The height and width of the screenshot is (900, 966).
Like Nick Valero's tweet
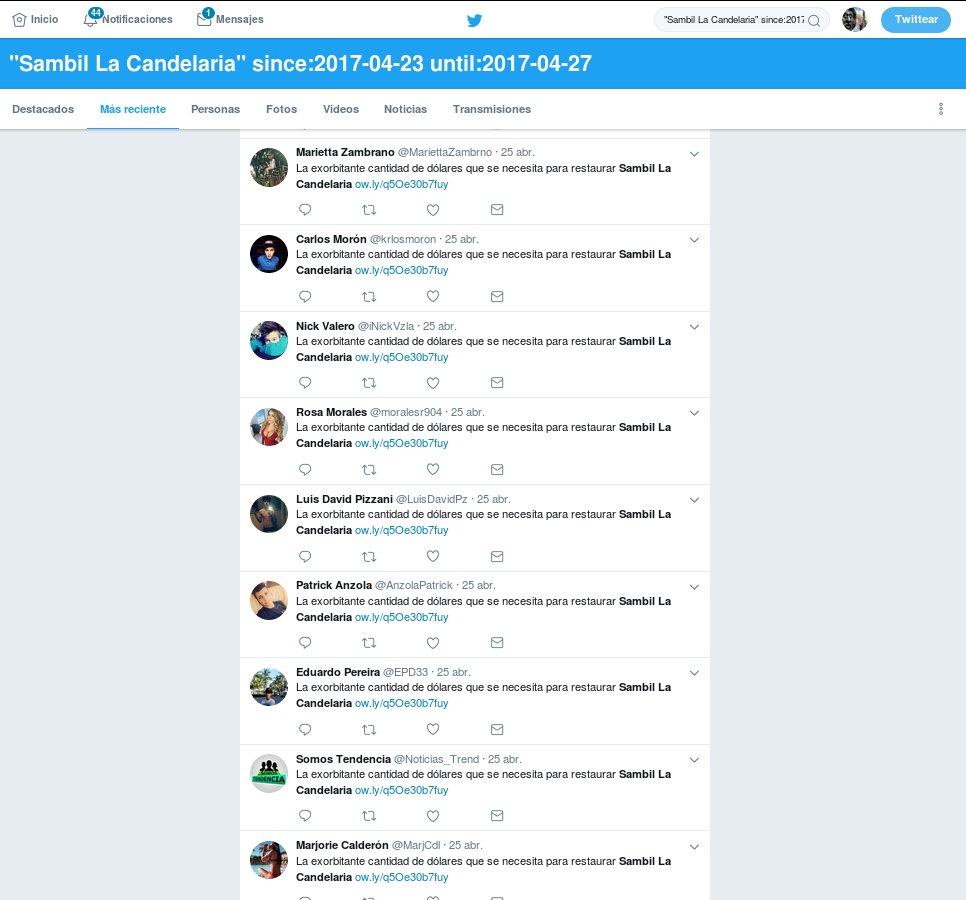(433, 383)
